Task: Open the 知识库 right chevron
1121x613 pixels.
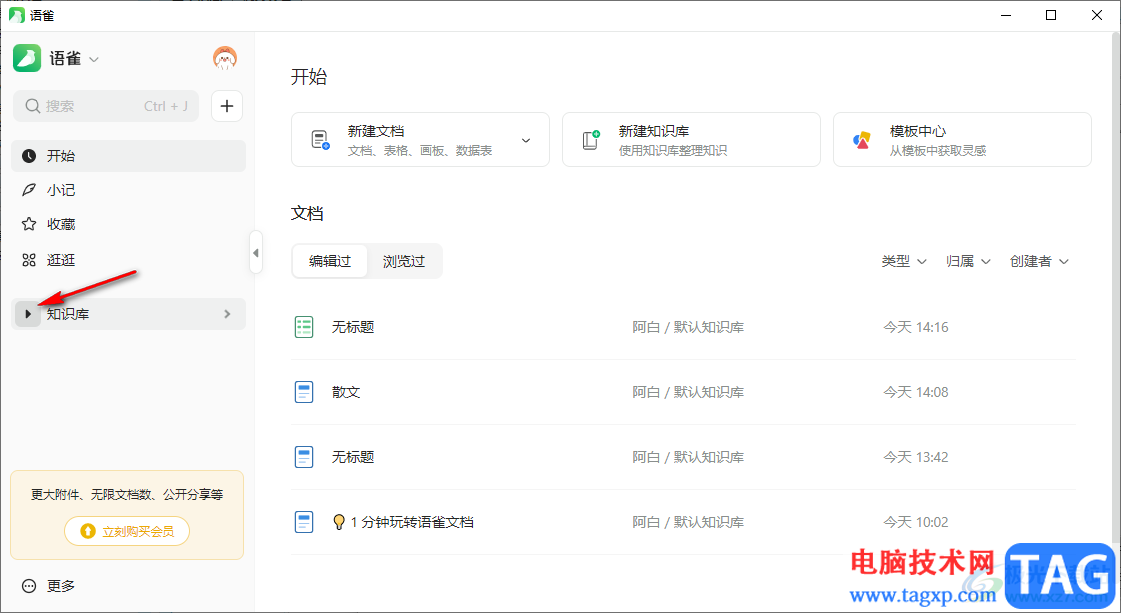Action: click(227, 314)
